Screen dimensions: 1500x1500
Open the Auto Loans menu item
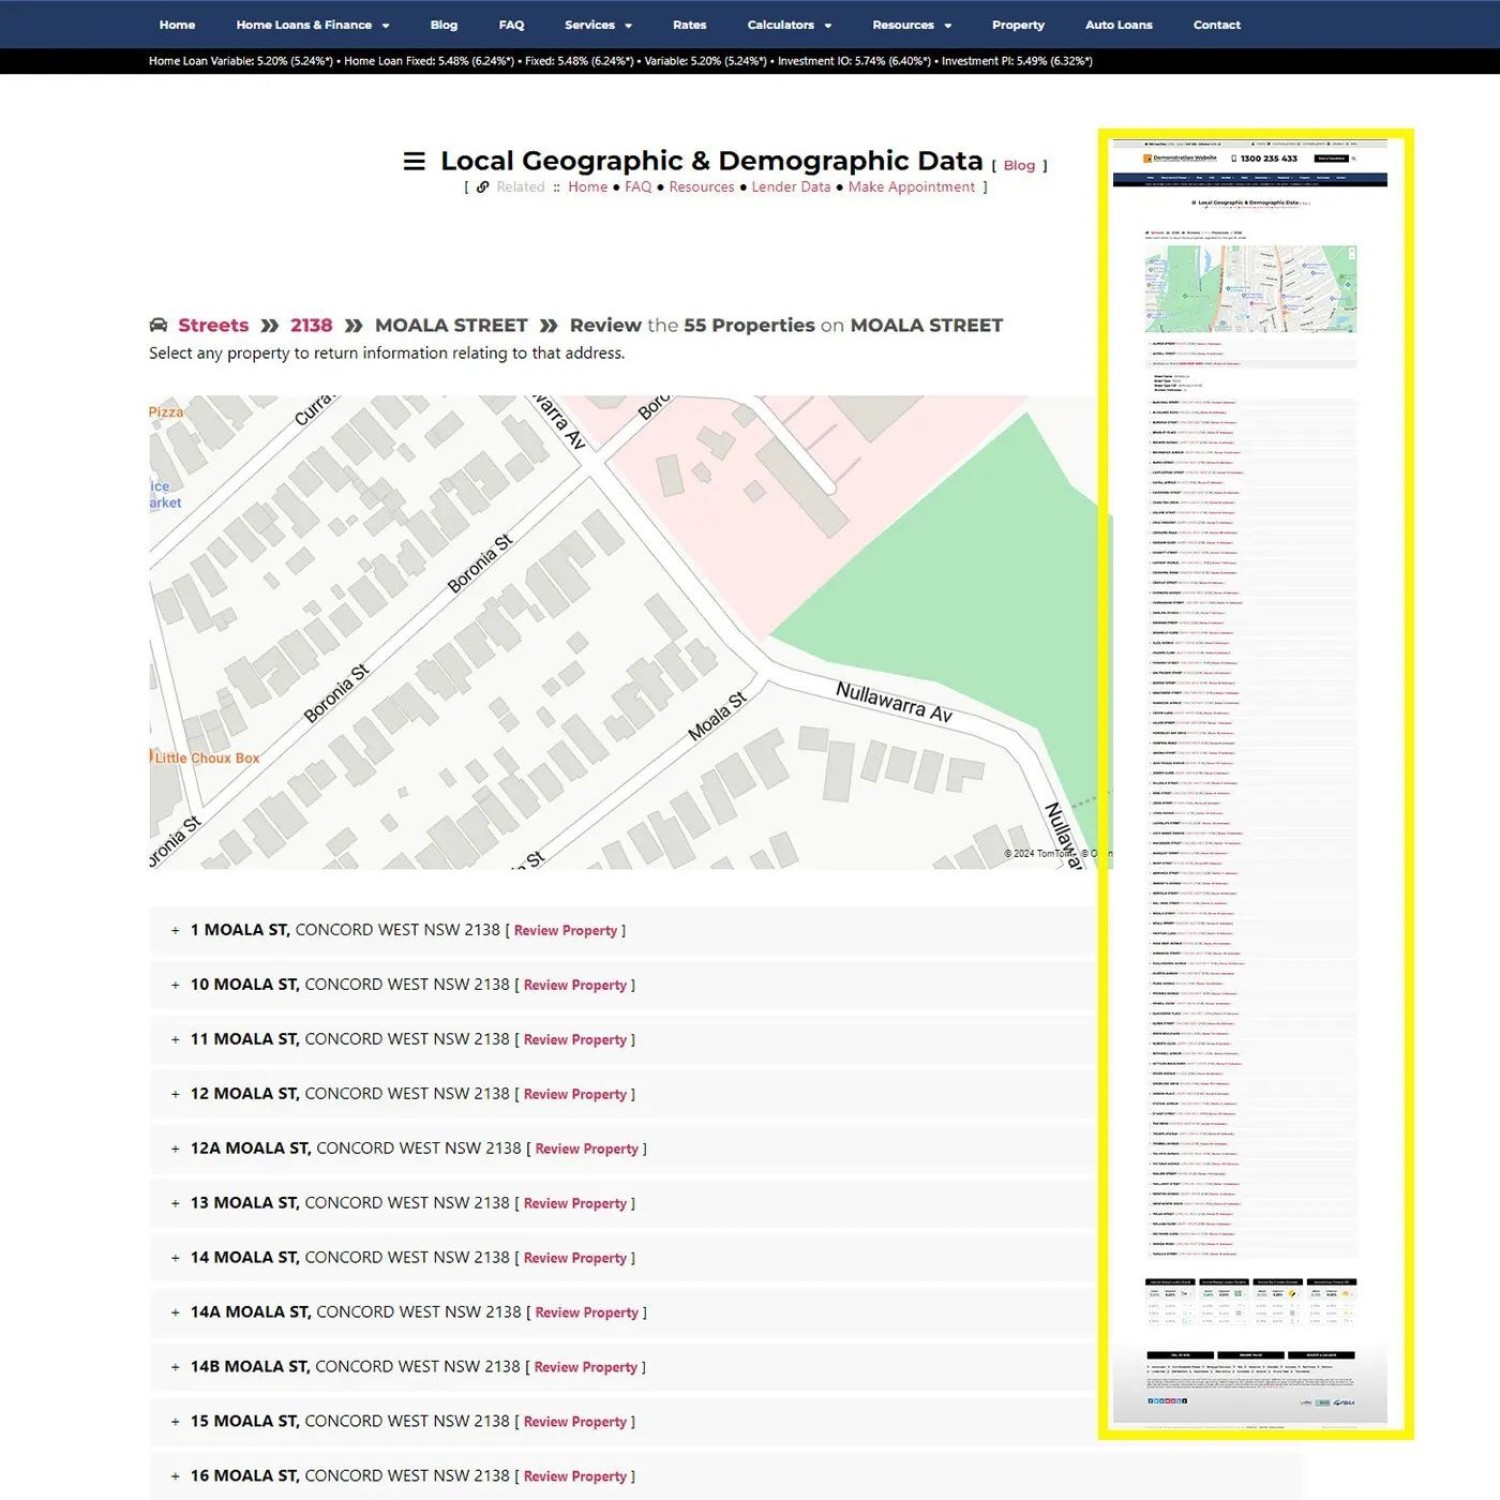point(1118,25)
